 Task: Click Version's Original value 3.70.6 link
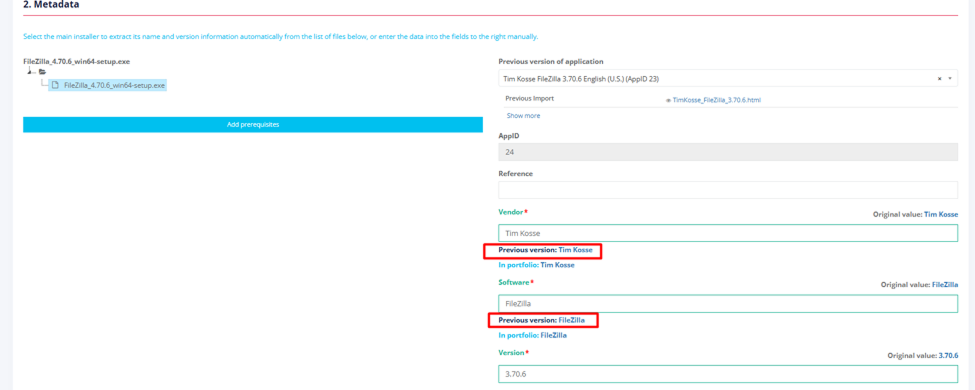pos(948,356)
